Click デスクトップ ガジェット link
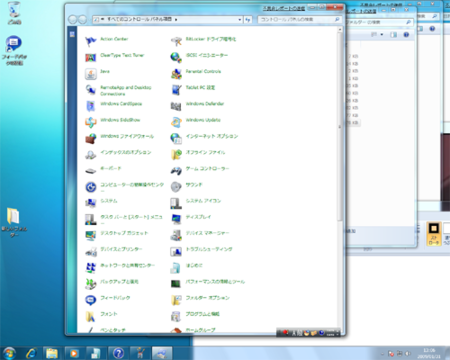The image size is (450, 360). (x=124, y=233)
